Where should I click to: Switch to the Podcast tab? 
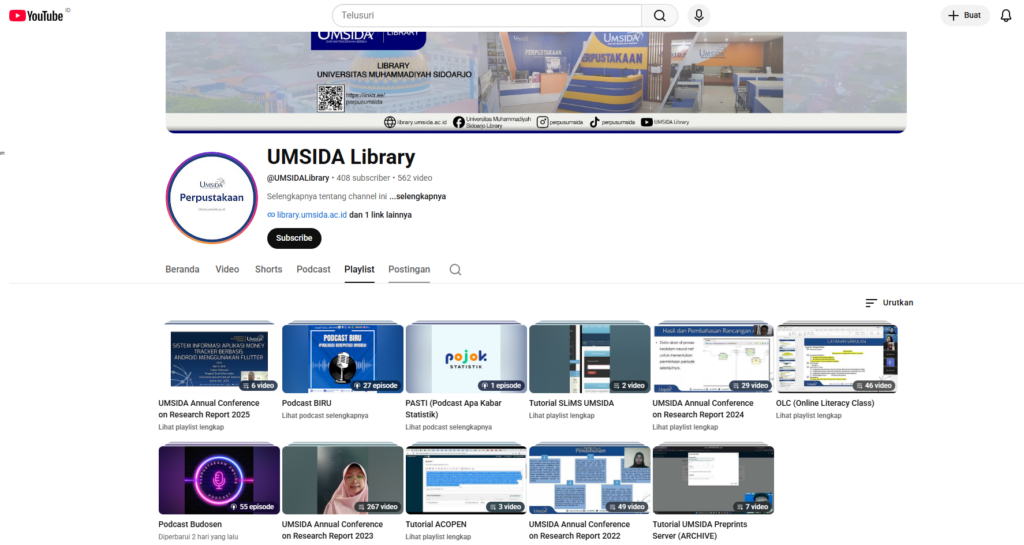click(313, 270)
